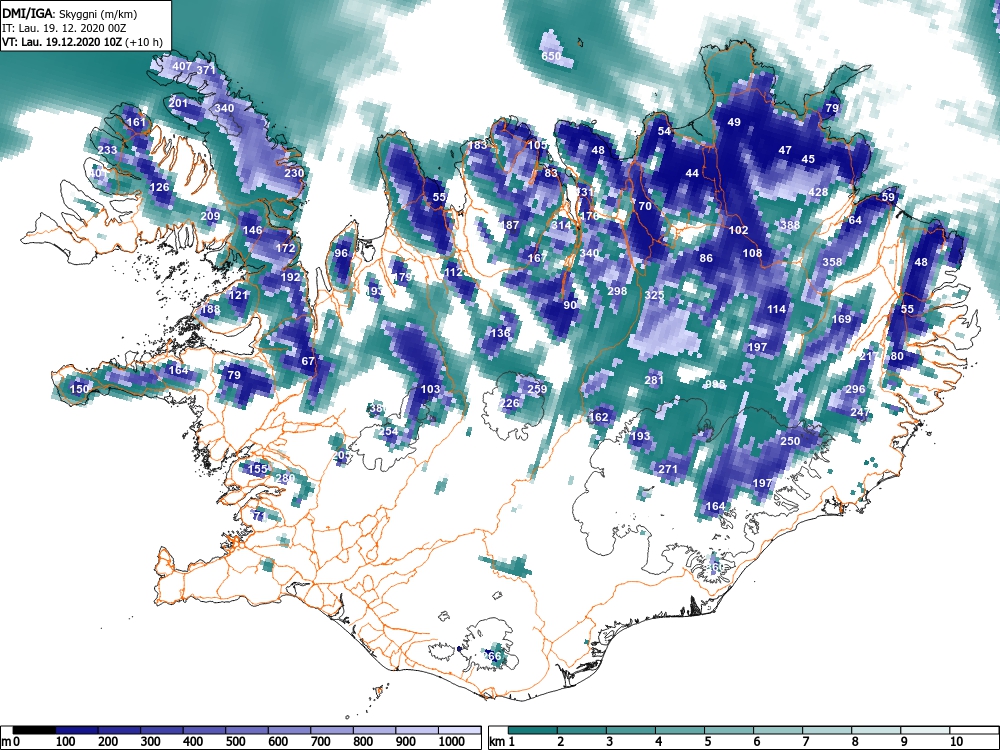Click visibility value '136' on the map
Screen dimensions: 1000x750
(x=501, y=332)
